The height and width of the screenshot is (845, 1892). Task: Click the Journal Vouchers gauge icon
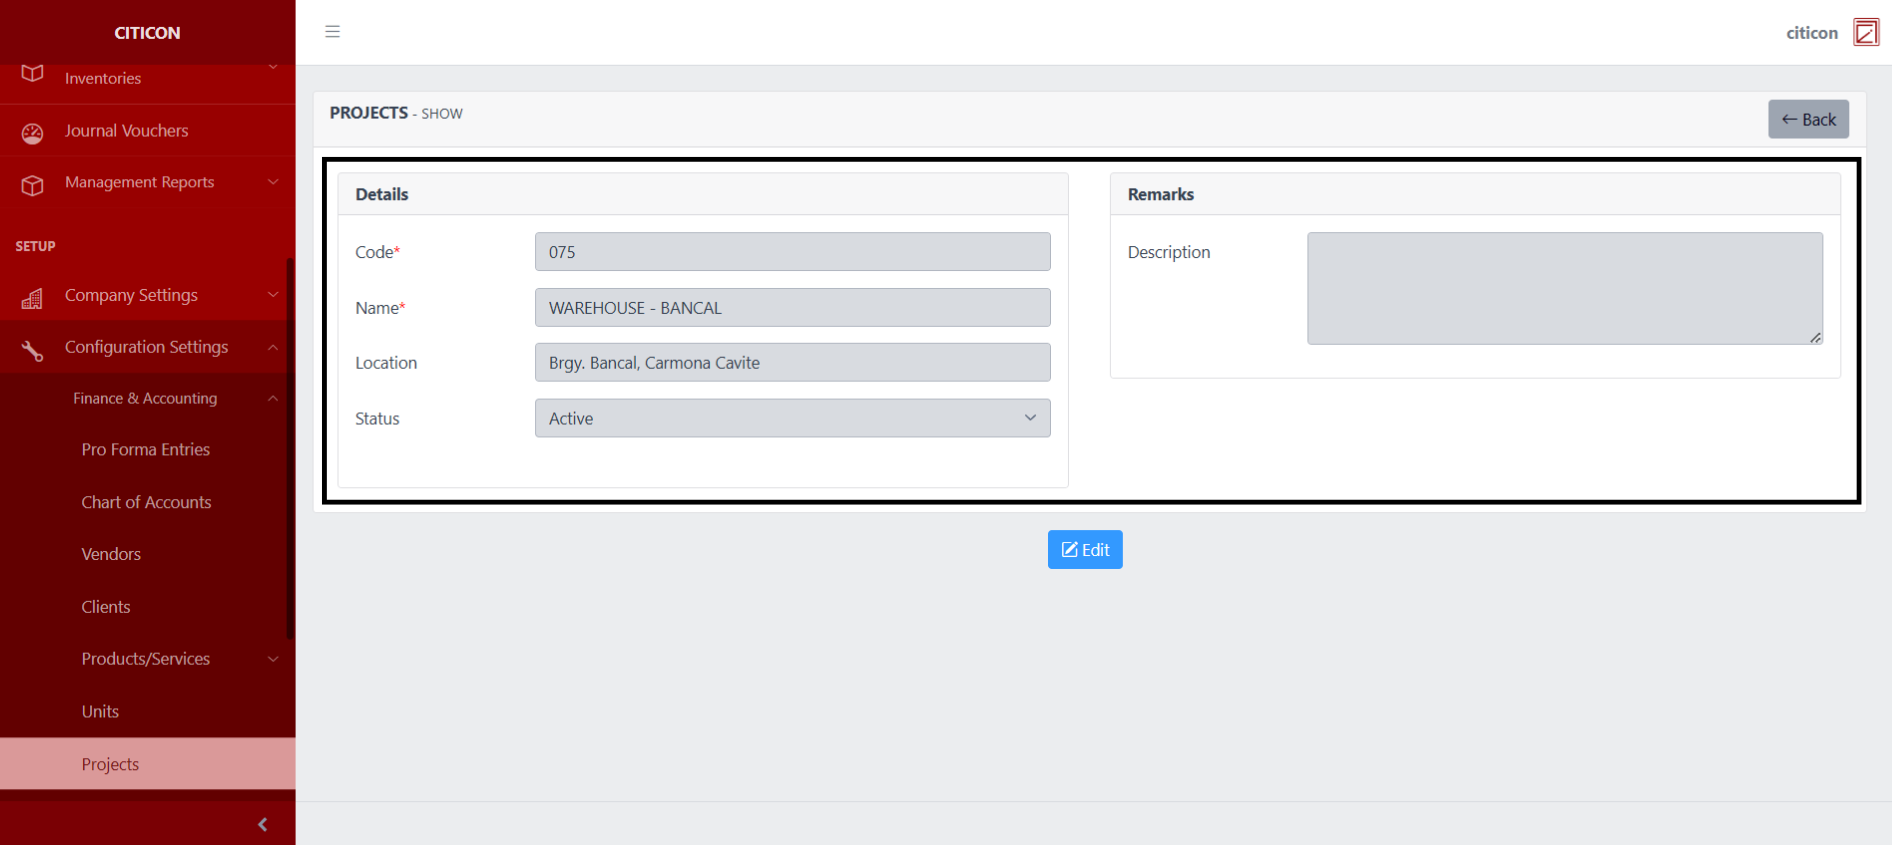(32, 133)
